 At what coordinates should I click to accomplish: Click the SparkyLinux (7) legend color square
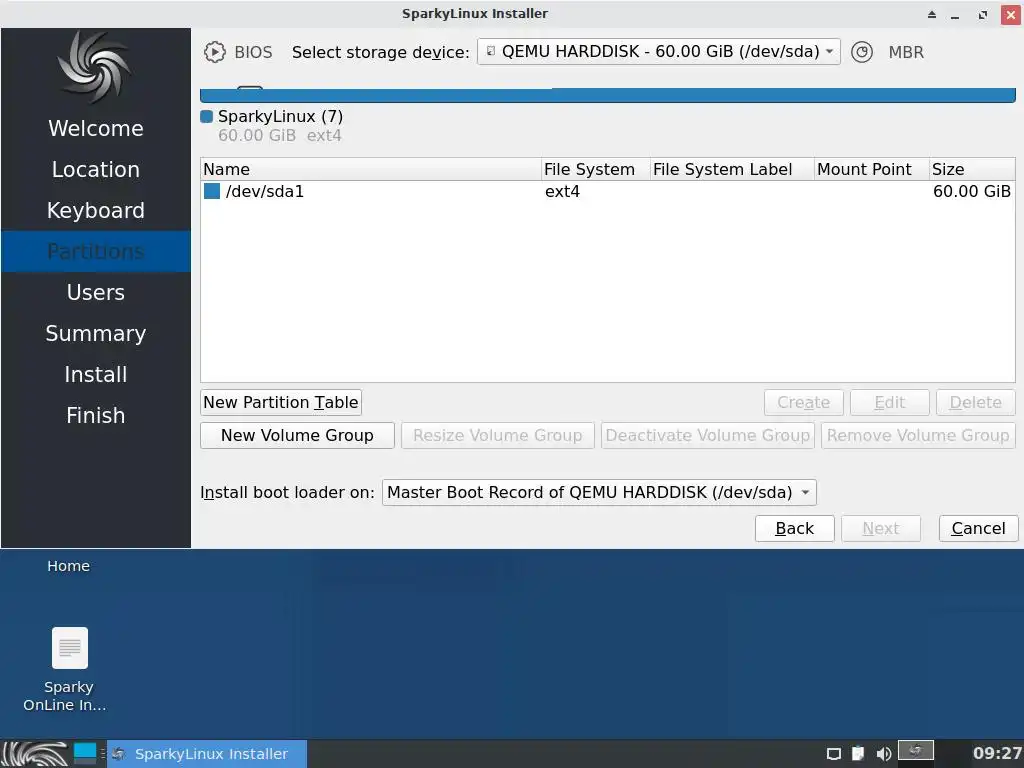[x=206, y=117]
